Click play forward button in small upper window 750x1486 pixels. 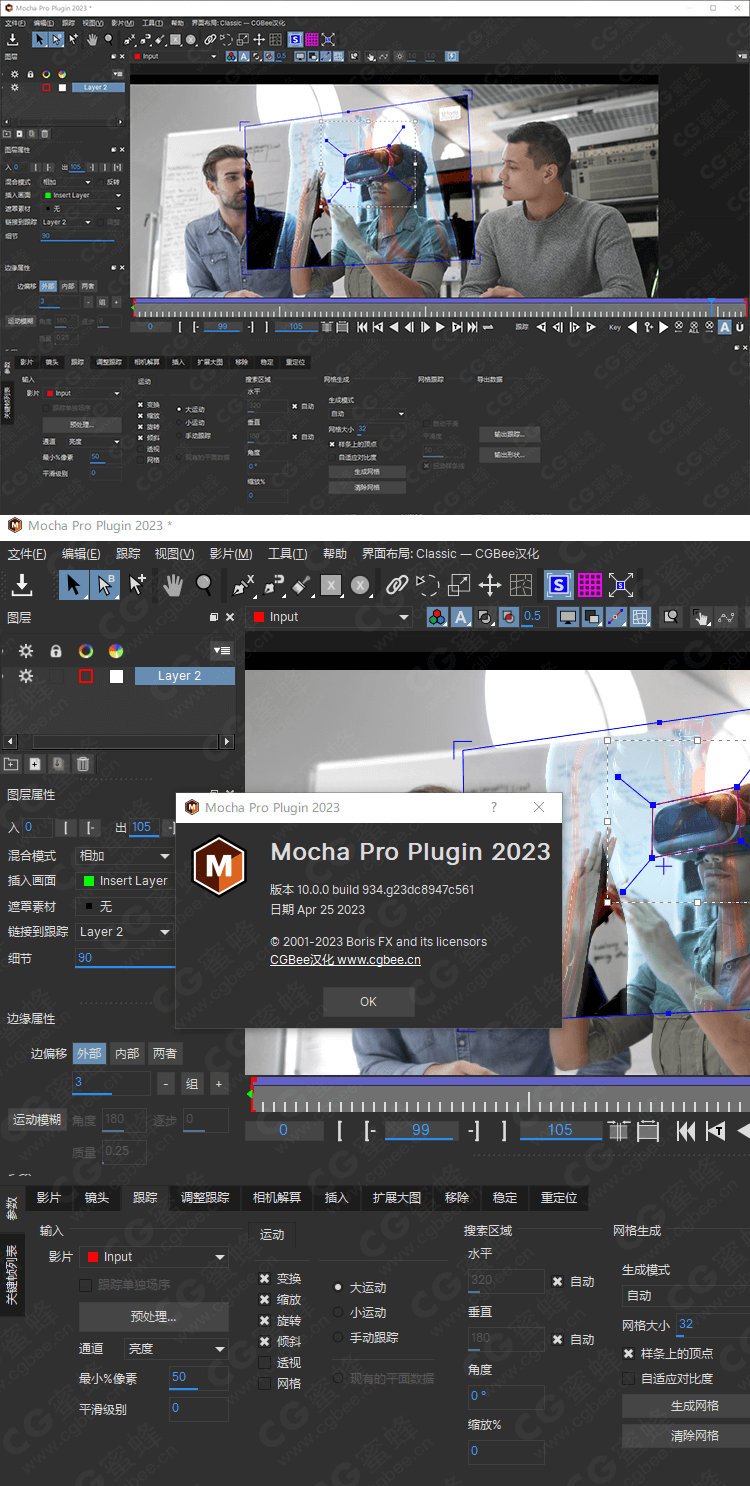click(441, 327)
